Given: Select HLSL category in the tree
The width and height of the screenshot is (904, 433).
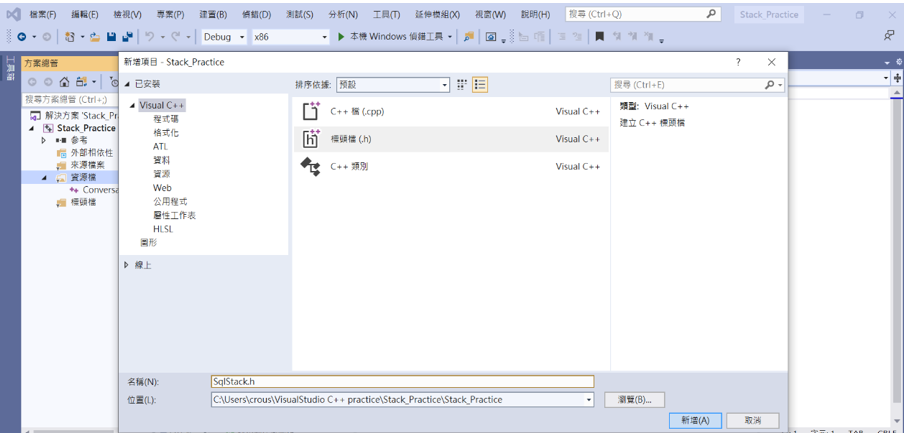Looking at the screenshot, I should (x=163, y=229).
